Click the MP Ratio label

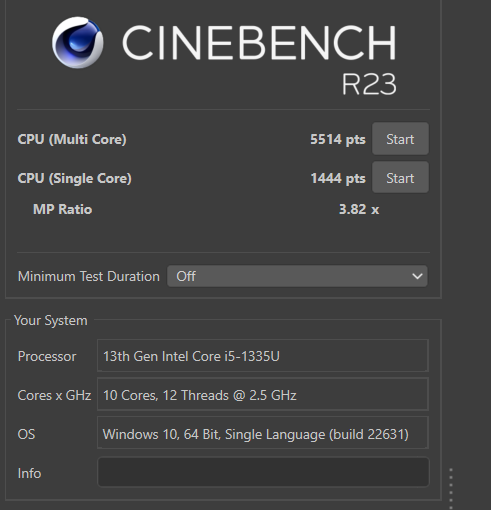point(62,209)
